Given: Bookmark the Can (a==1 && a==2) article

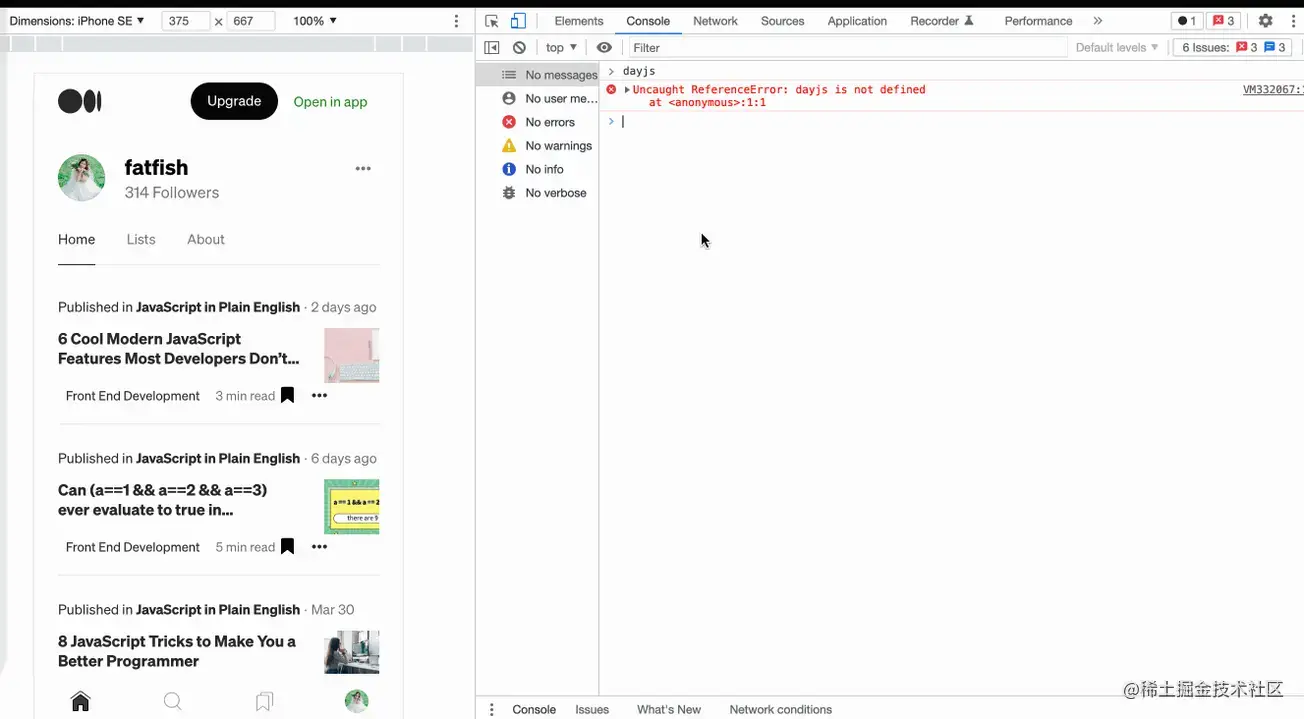Looking at the screenshot, I should pyautogui.click(x=287, y=546).
